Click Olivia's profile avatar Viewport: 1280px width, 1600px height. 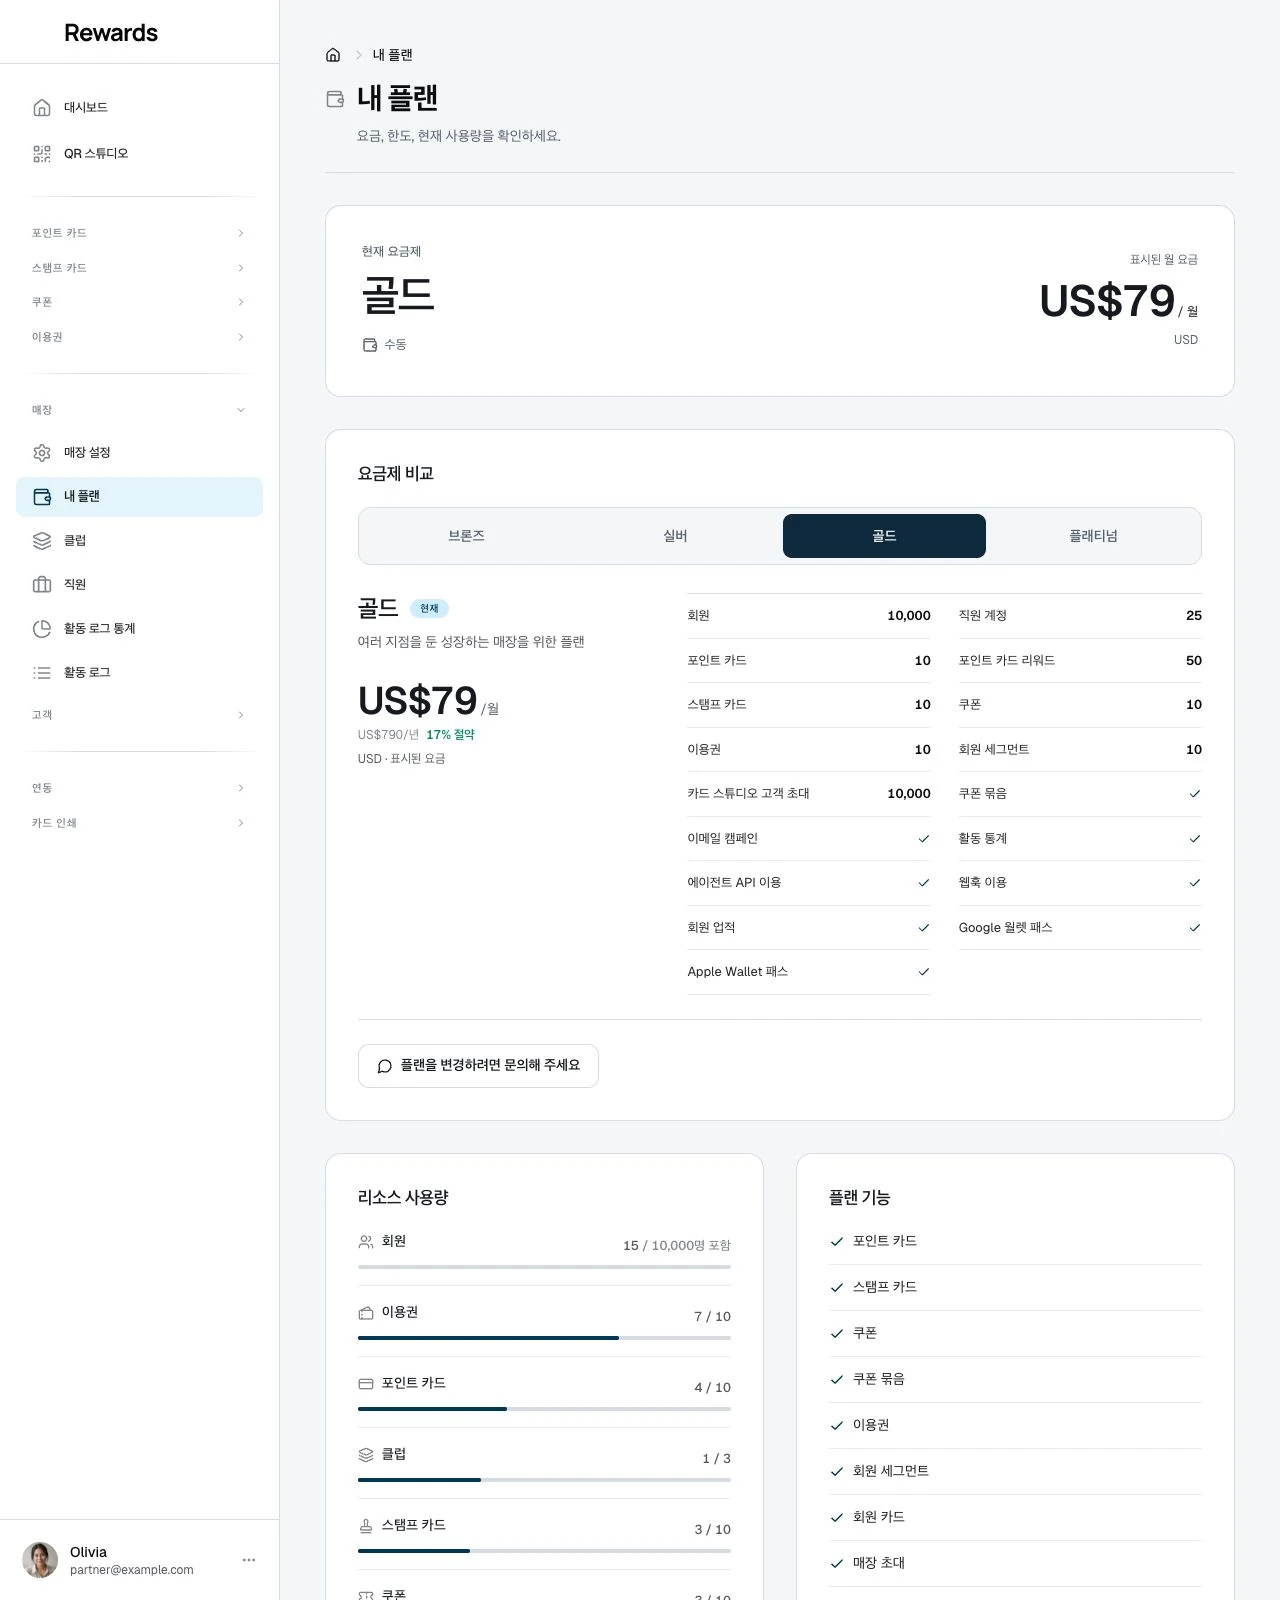40,1560
